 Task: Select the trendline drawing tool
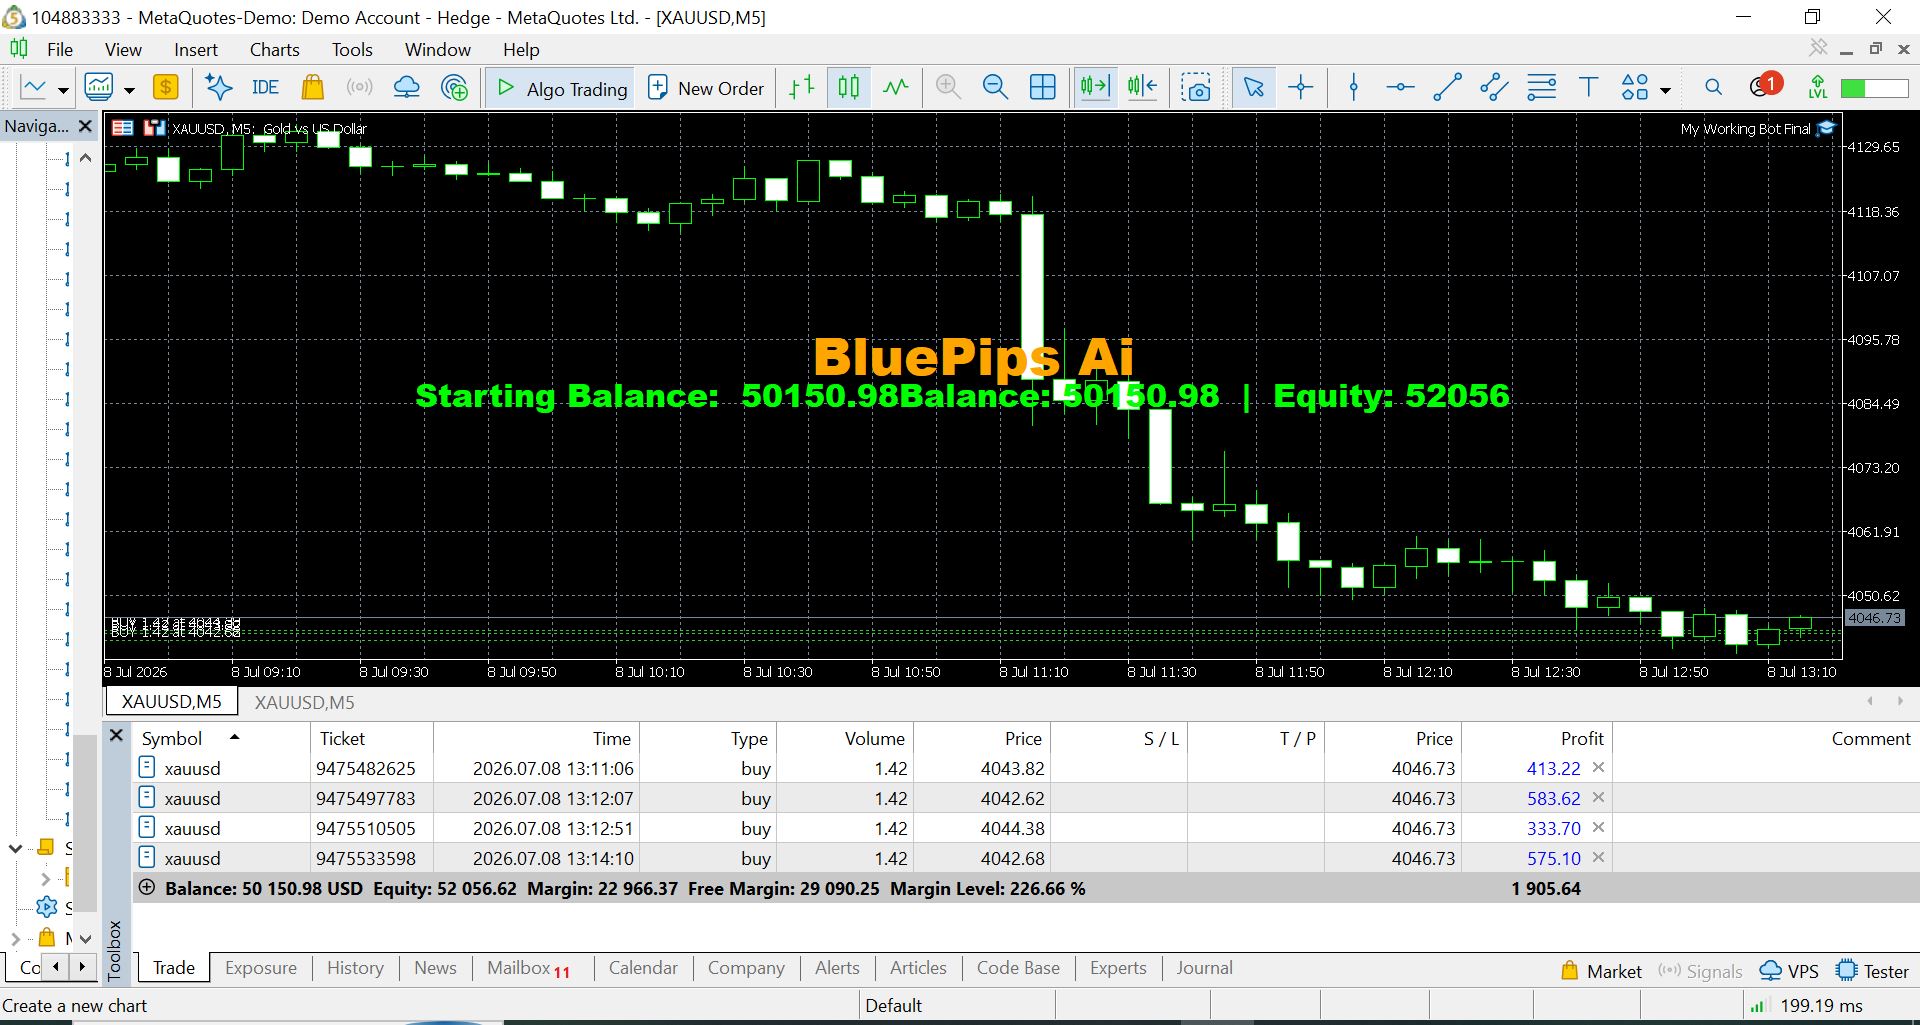[1447, 88]
